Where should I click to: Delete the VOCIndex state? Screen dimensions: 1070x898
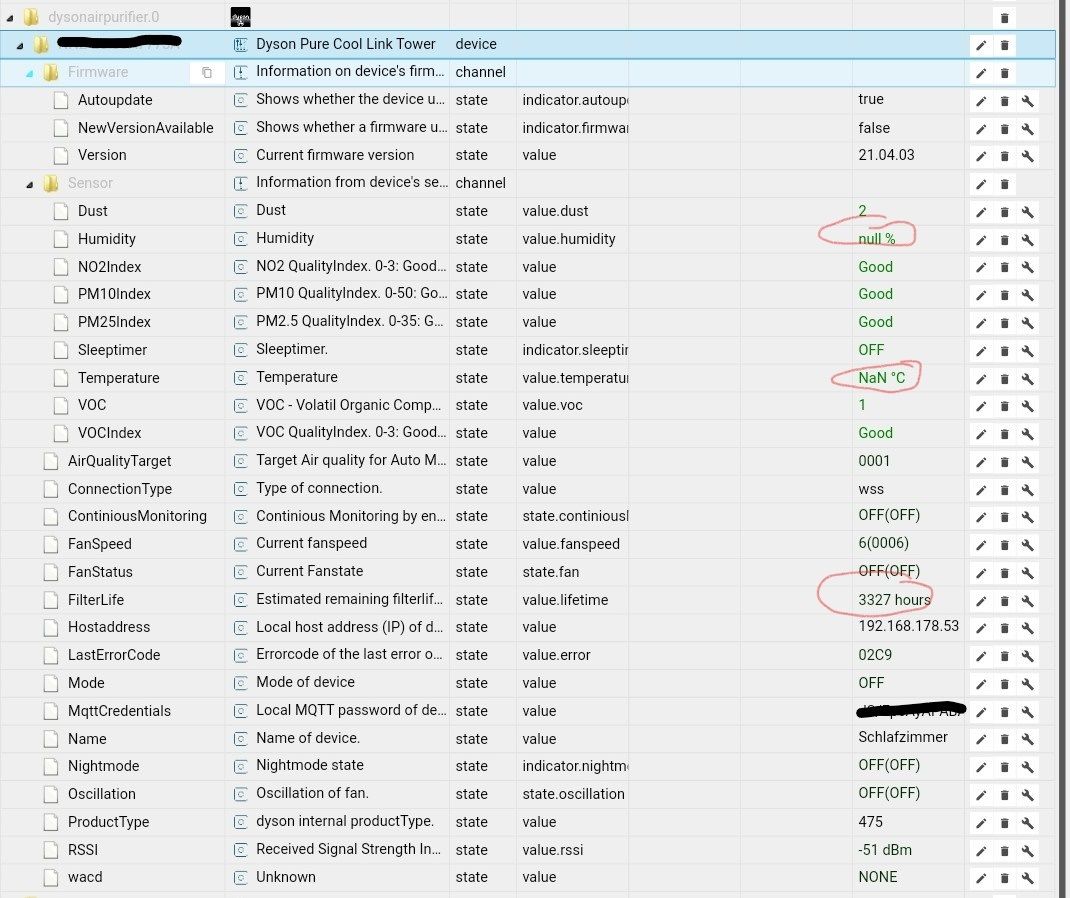click(1004, 435)
